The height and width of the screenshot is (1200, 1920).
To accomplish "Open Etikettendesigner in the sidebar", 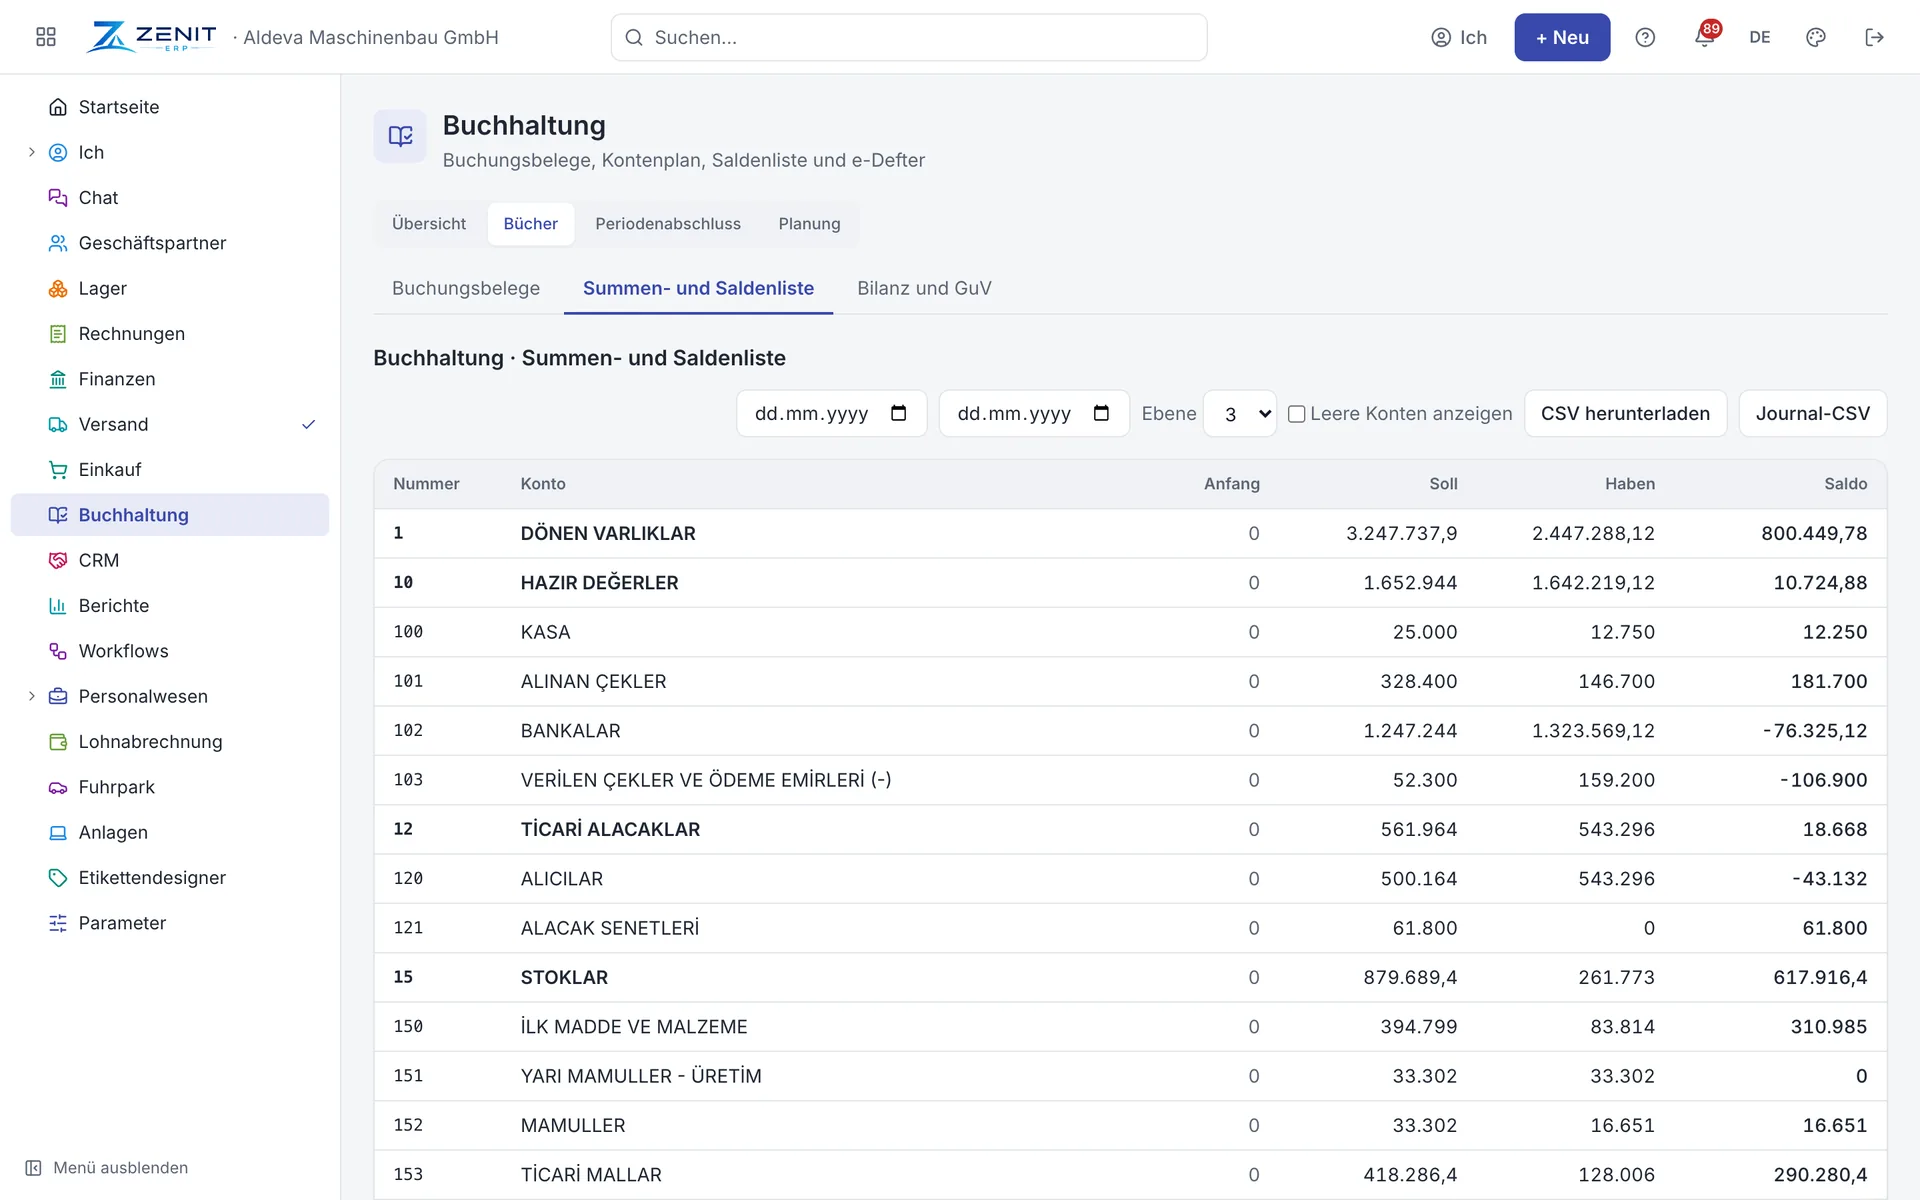I will click(170, 878).
